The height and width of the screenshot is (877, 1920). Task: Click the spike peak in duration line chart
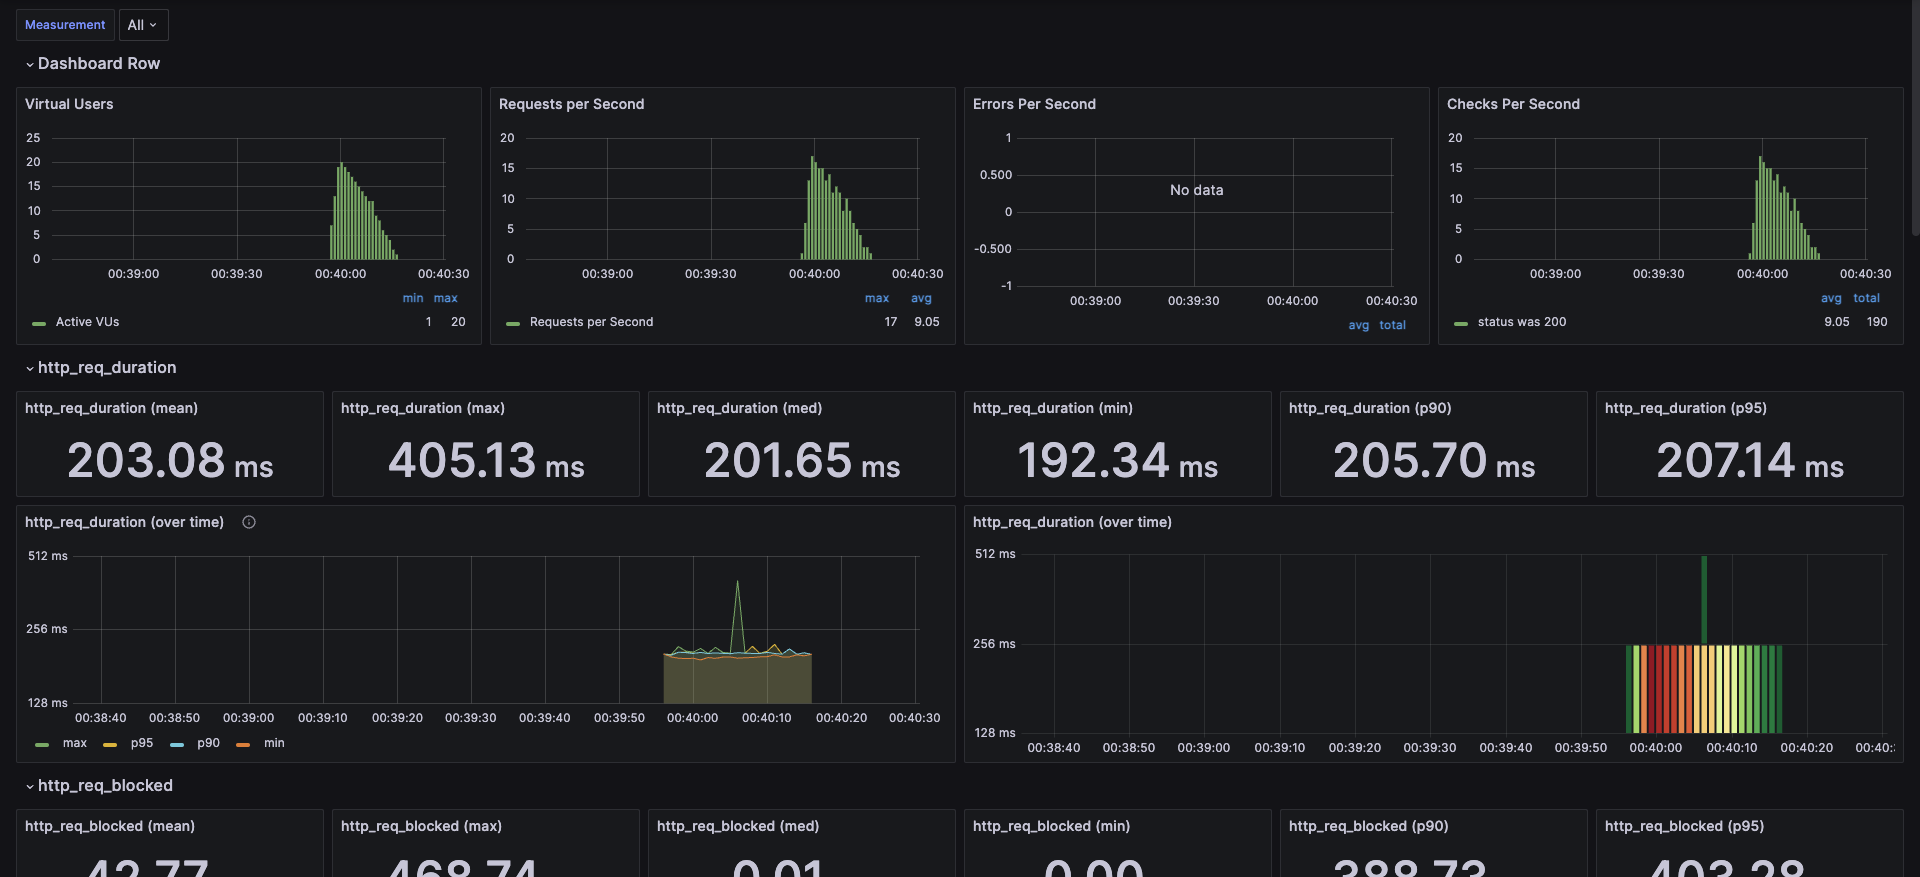click(x=738, y=583)
